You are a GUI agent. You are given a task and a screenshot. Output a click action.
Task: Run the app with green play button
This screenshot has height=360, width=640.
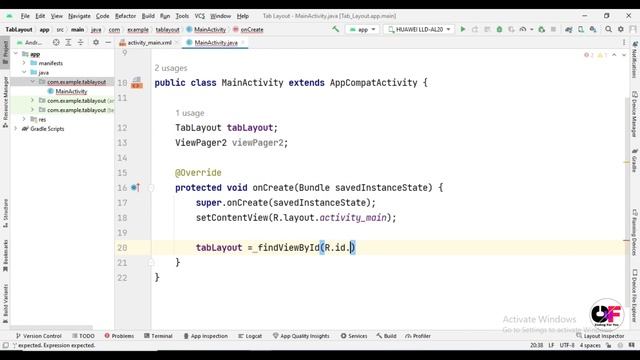click(463, 29)
